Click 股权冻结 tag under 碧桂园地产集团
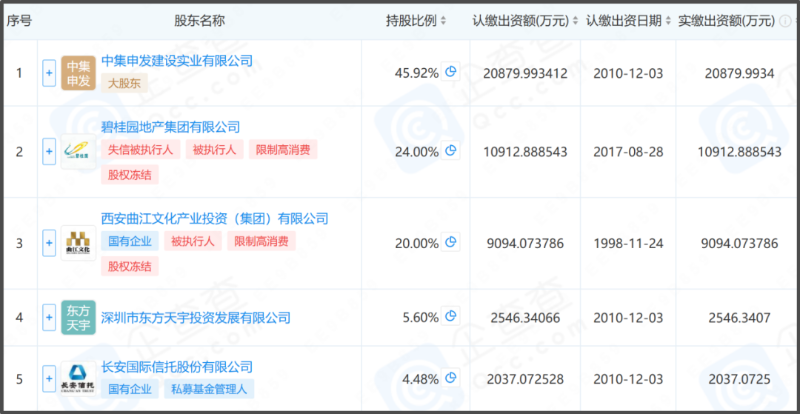The height and width of the screenshot is (414, 800). 130,175
